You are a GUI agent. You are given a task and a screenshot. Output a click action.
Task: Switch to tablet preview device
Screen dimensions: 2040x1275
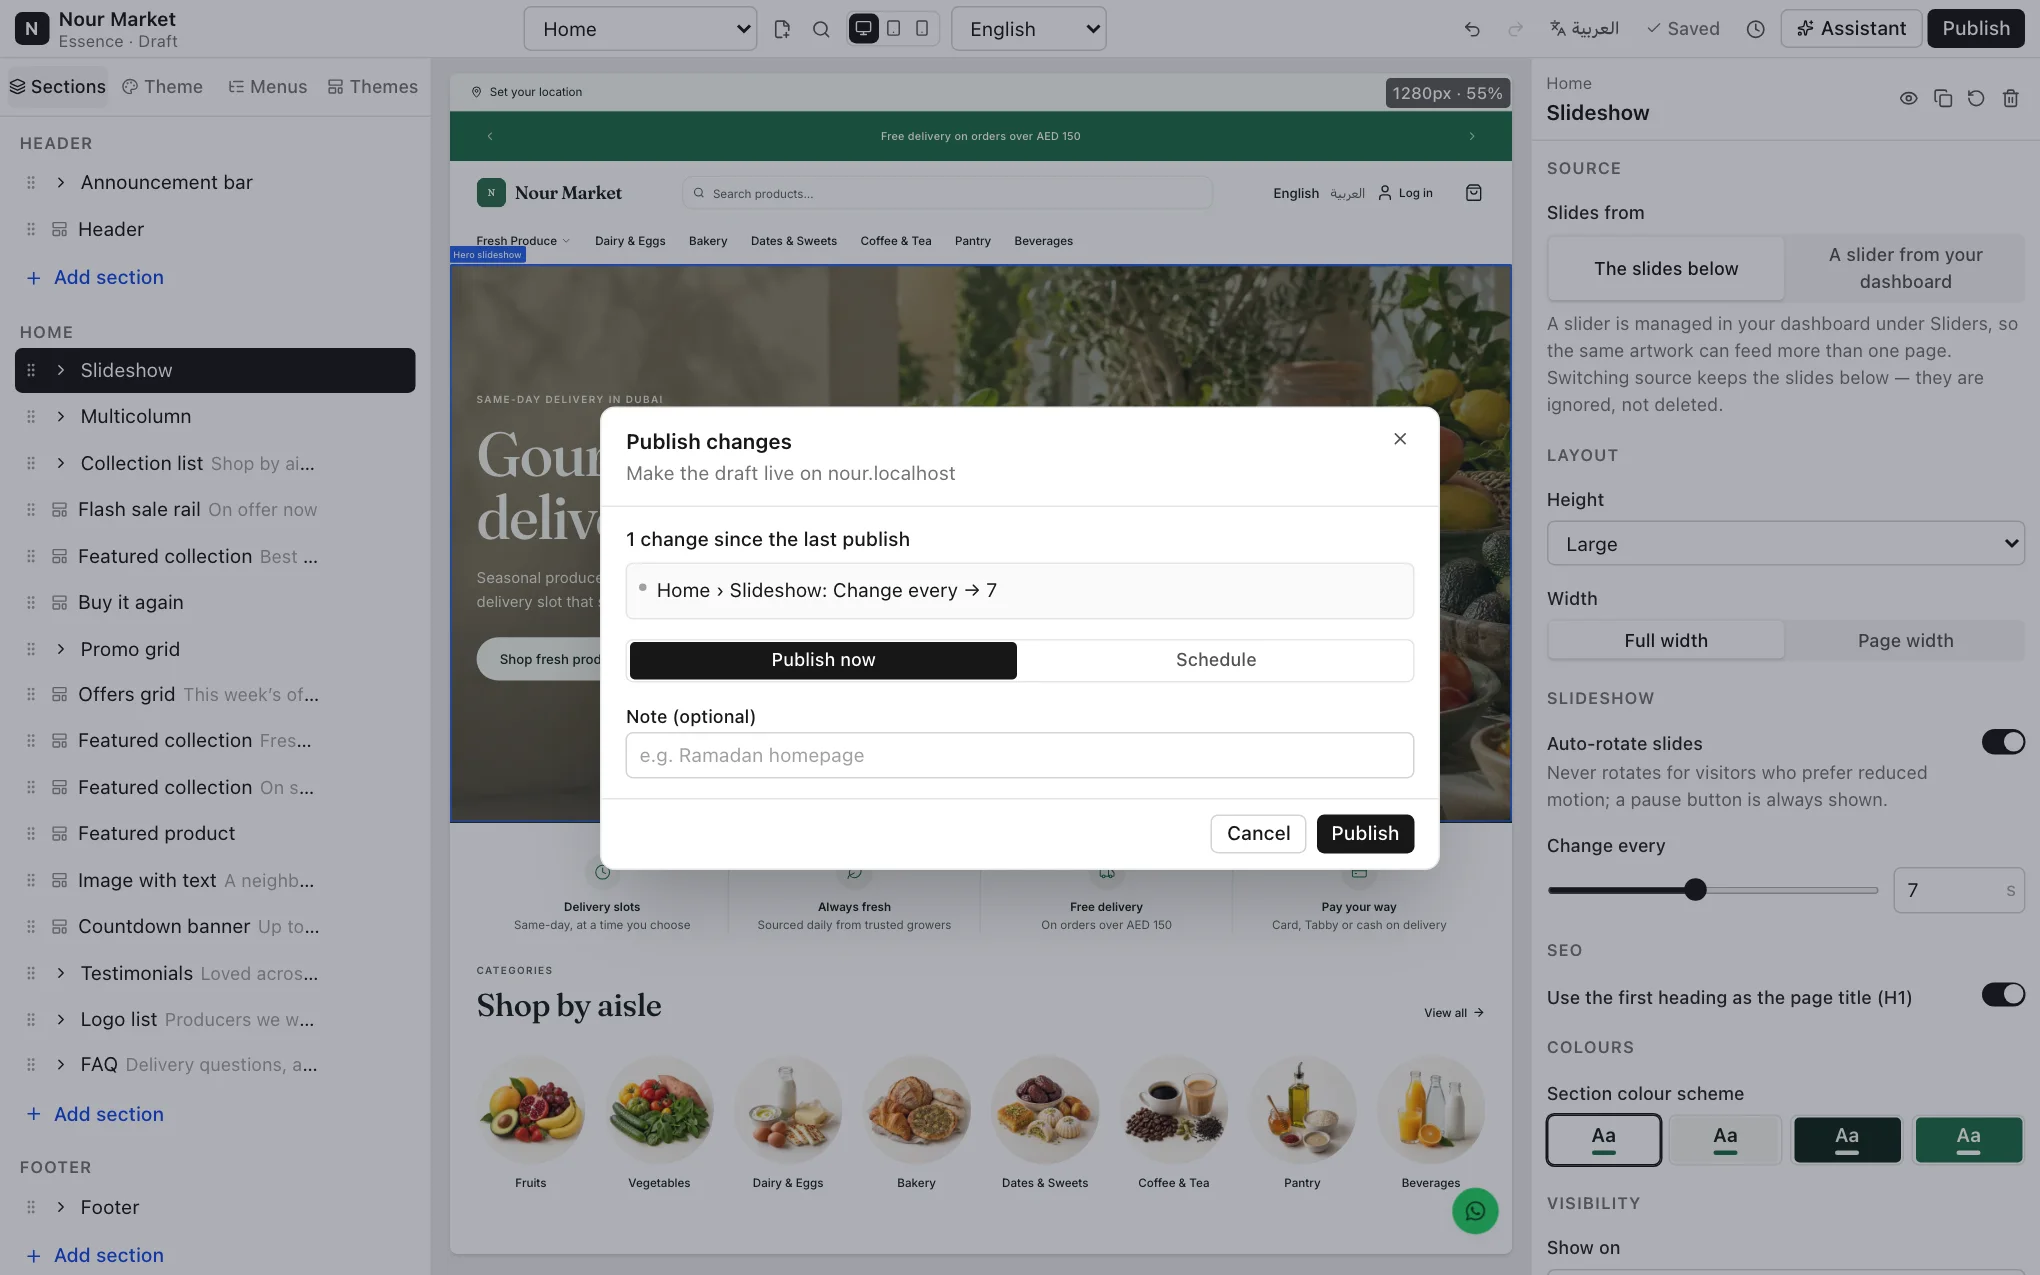point(893,28)
